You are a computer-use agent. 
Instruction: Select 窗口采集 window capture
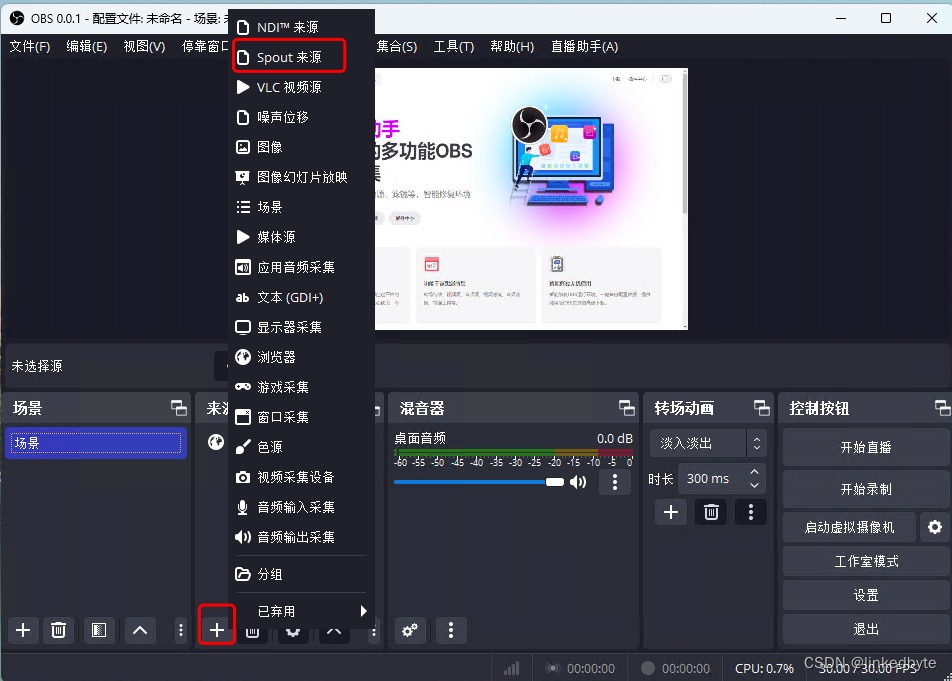click(x=301, y=417)
